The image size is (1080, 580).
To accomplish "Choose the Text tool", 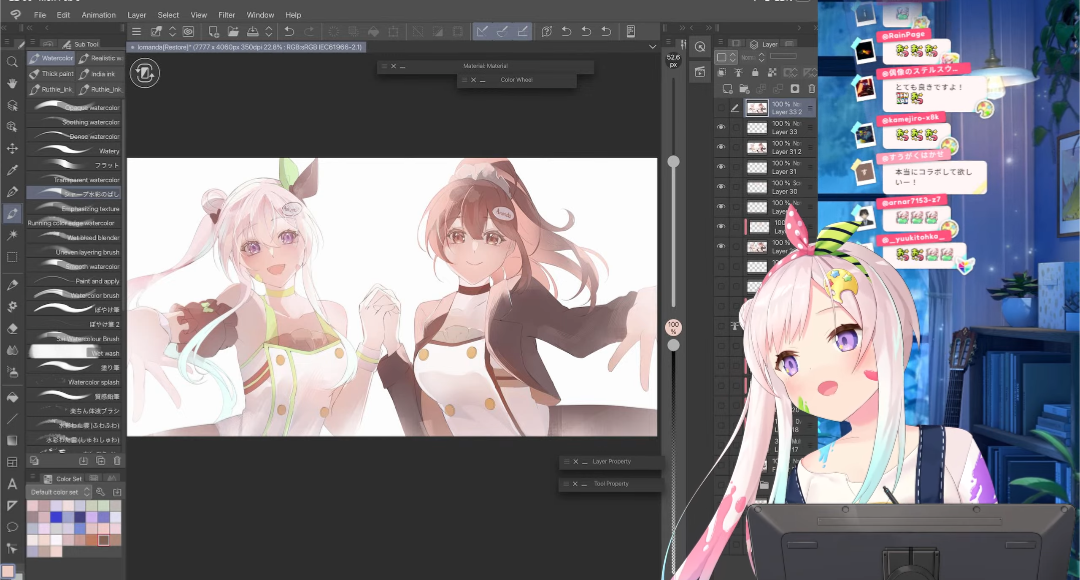I will [x=12, y=483].
